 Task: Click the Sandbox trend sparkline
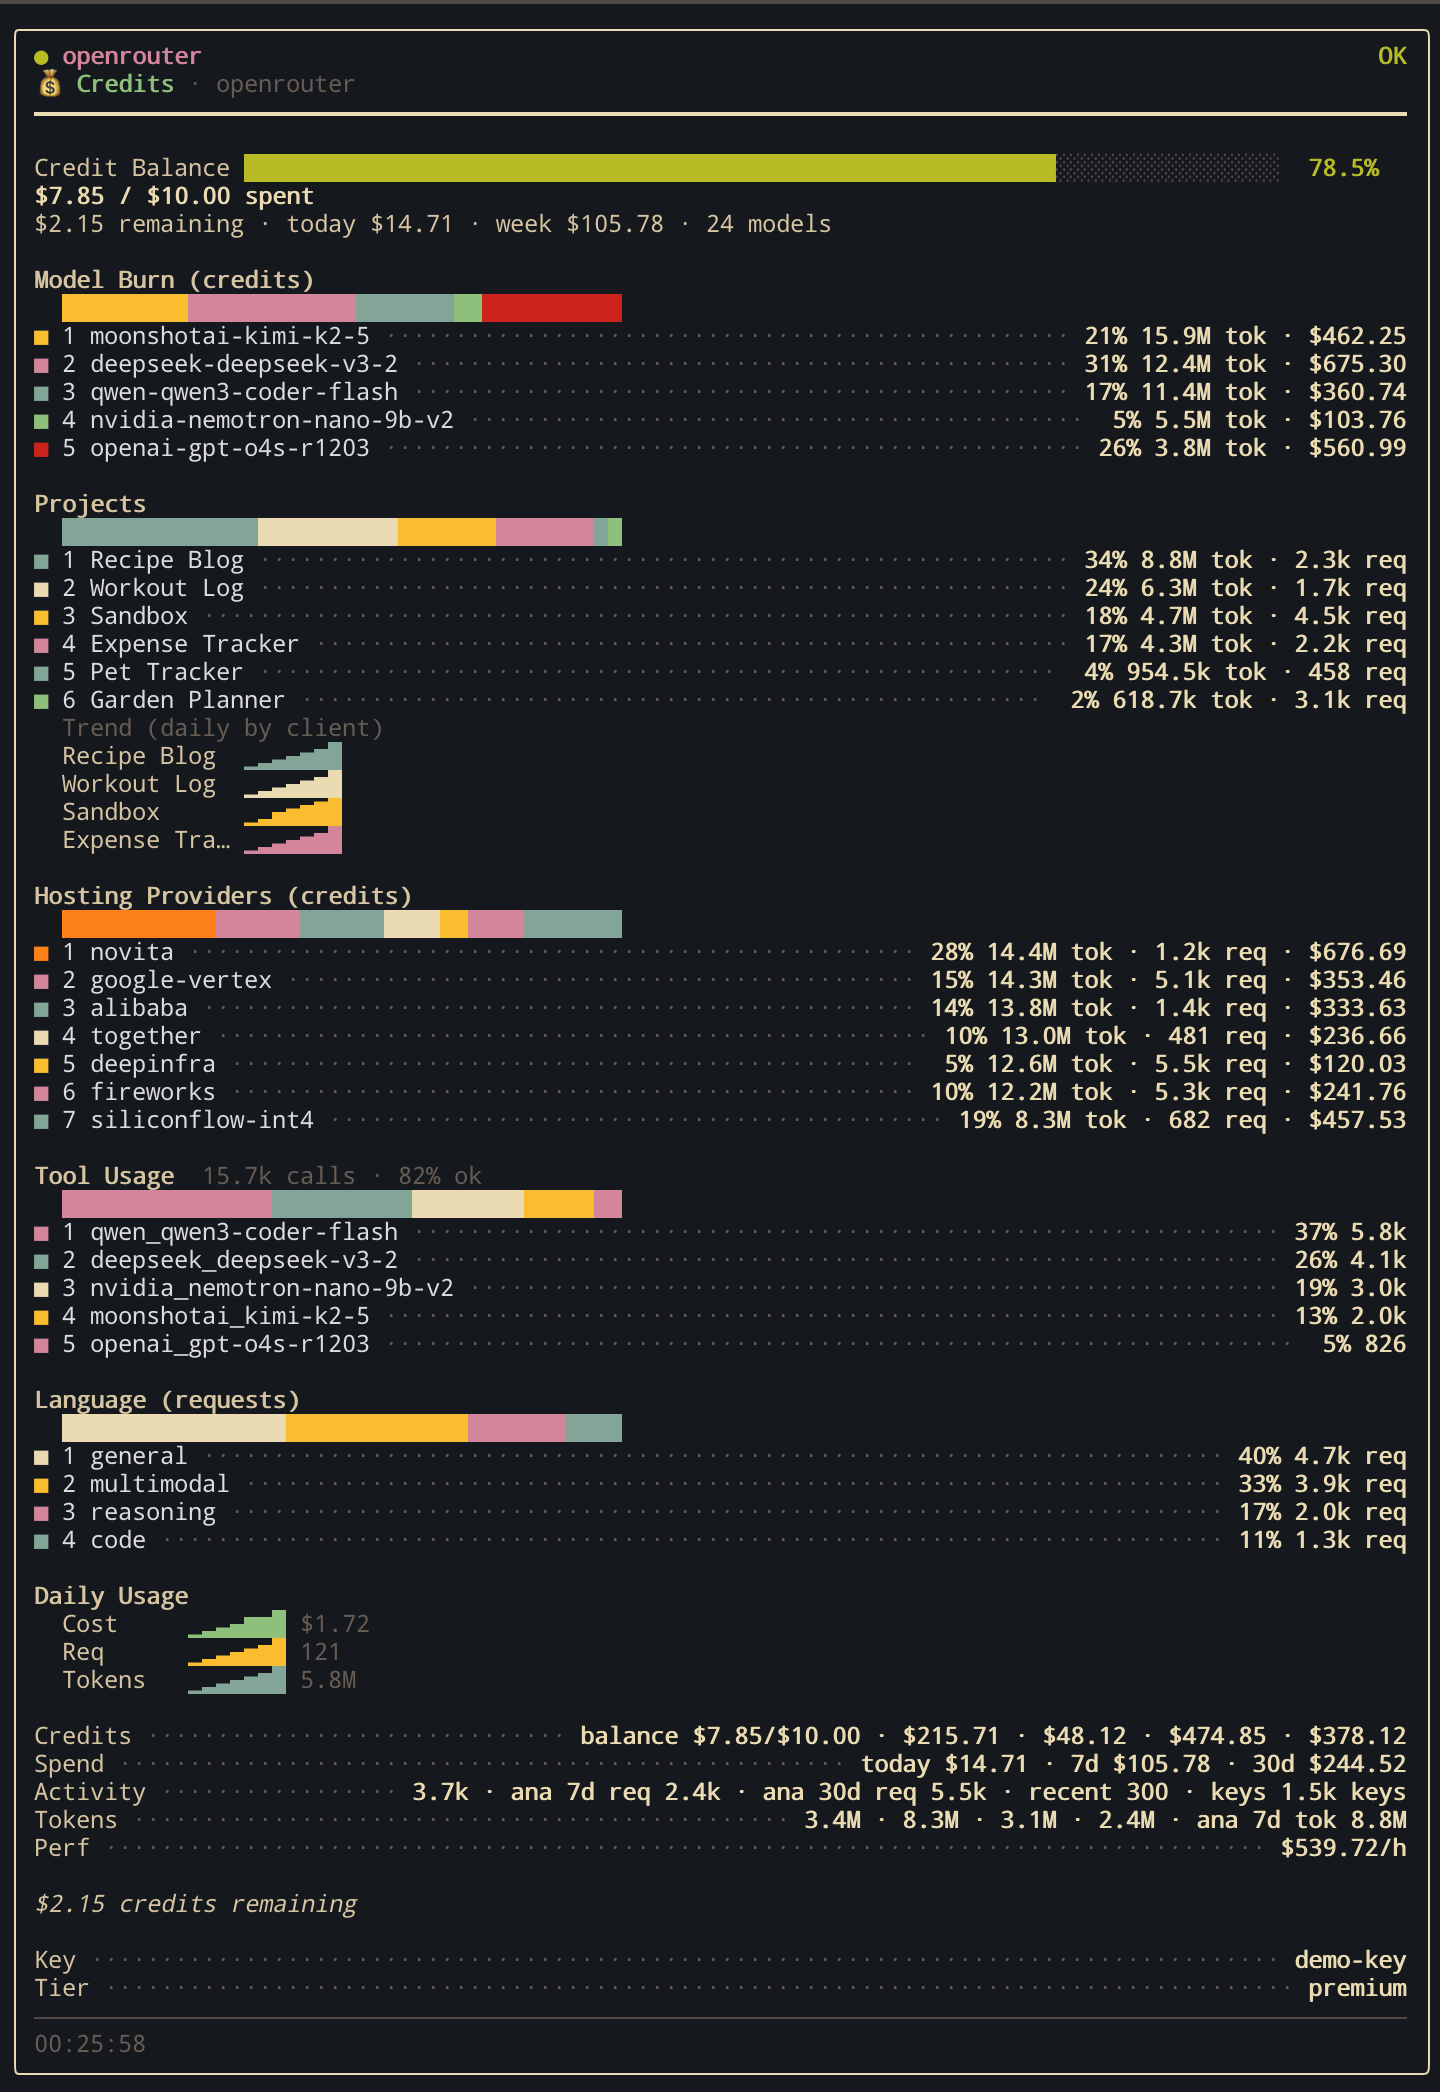coord(293,812)
